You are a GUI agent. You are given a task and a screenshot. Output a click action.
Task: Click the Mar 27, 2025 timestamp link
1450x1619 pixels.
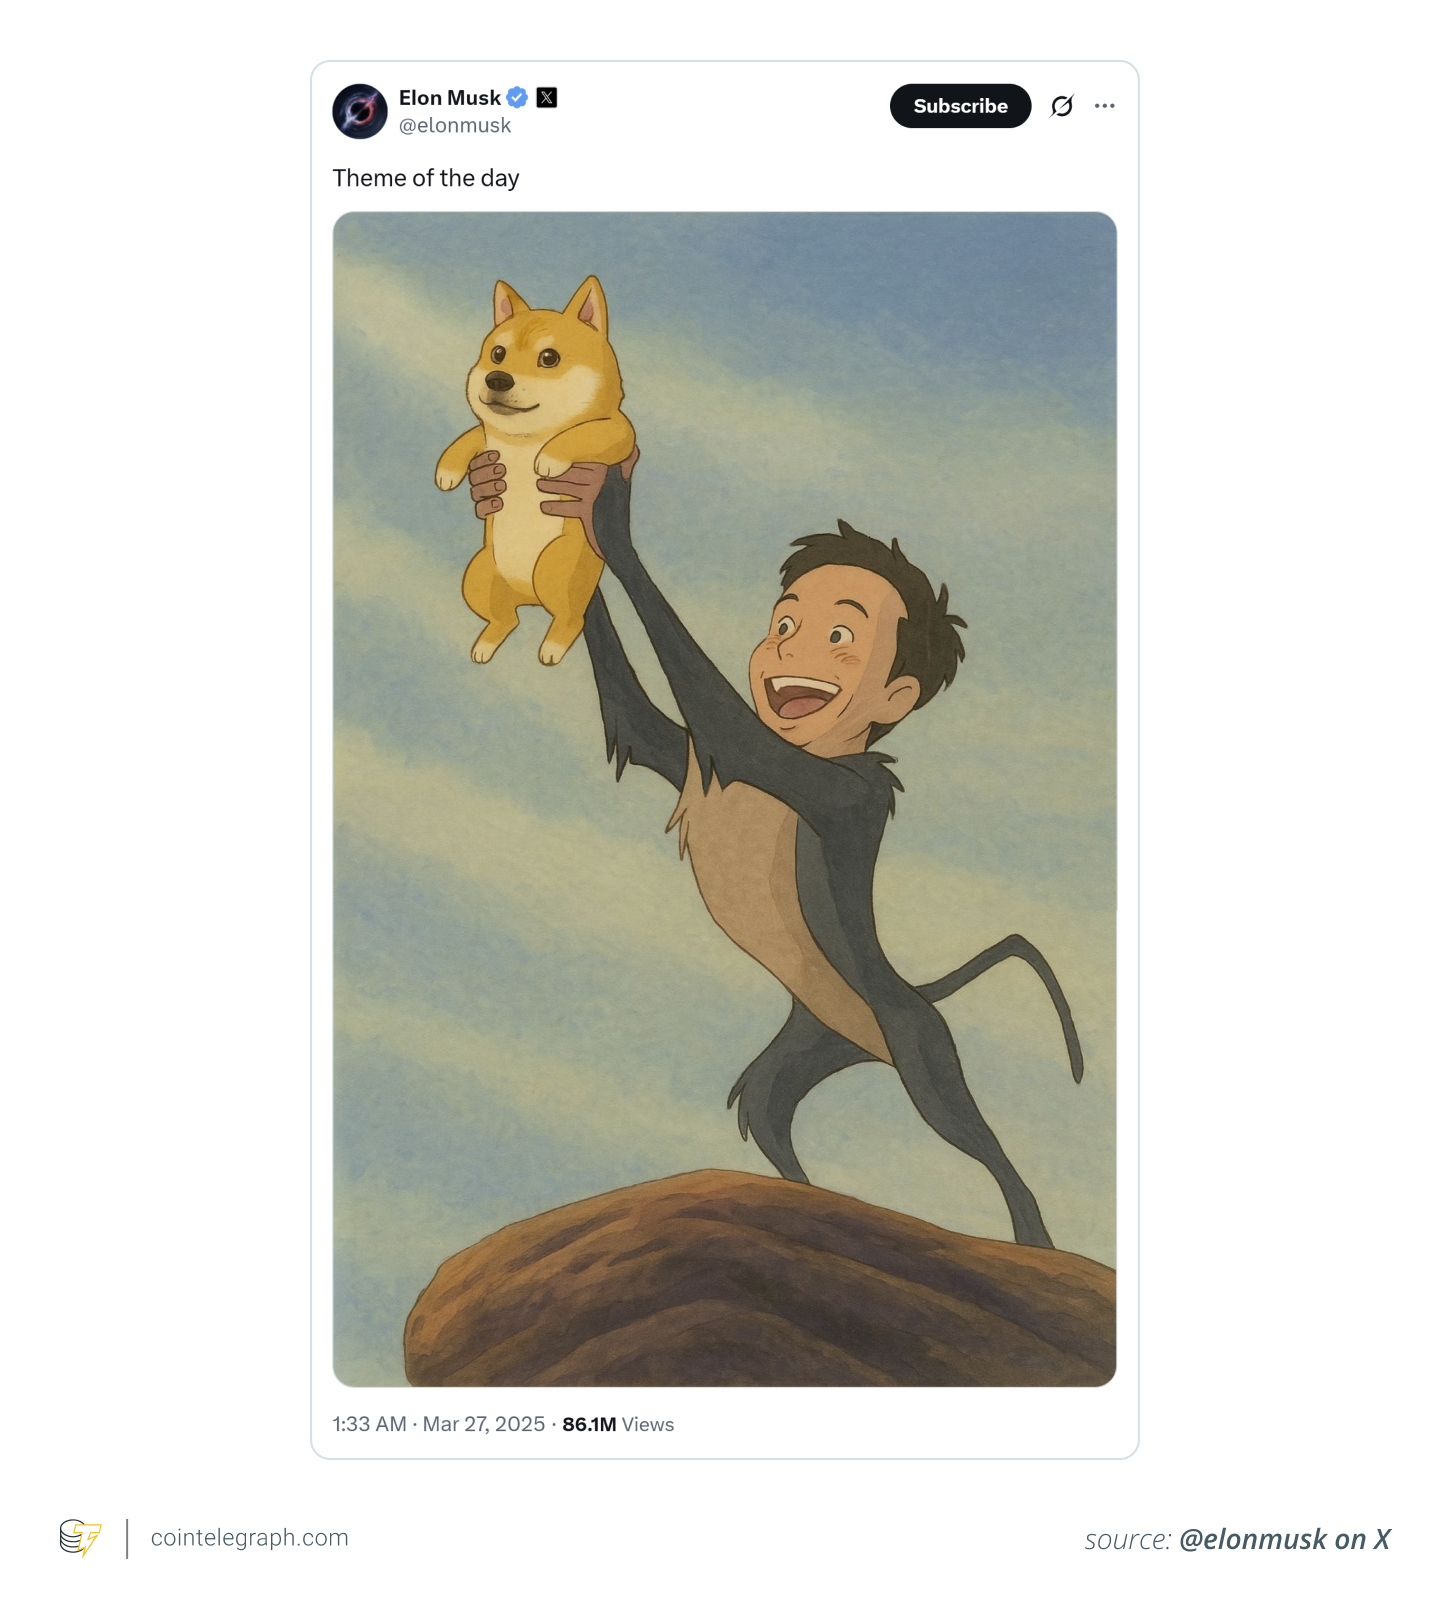pyautogui.click(x=485, y=1424)
